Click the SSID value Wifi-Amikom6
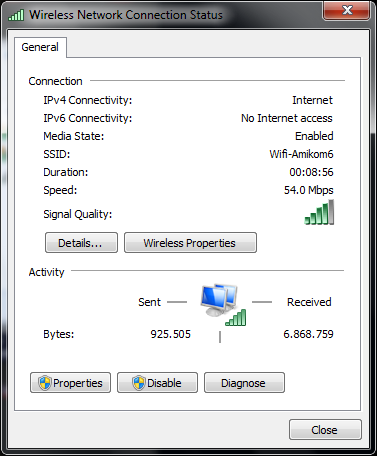Viewport: 377px width, 456px height. [x=301, y=154]
